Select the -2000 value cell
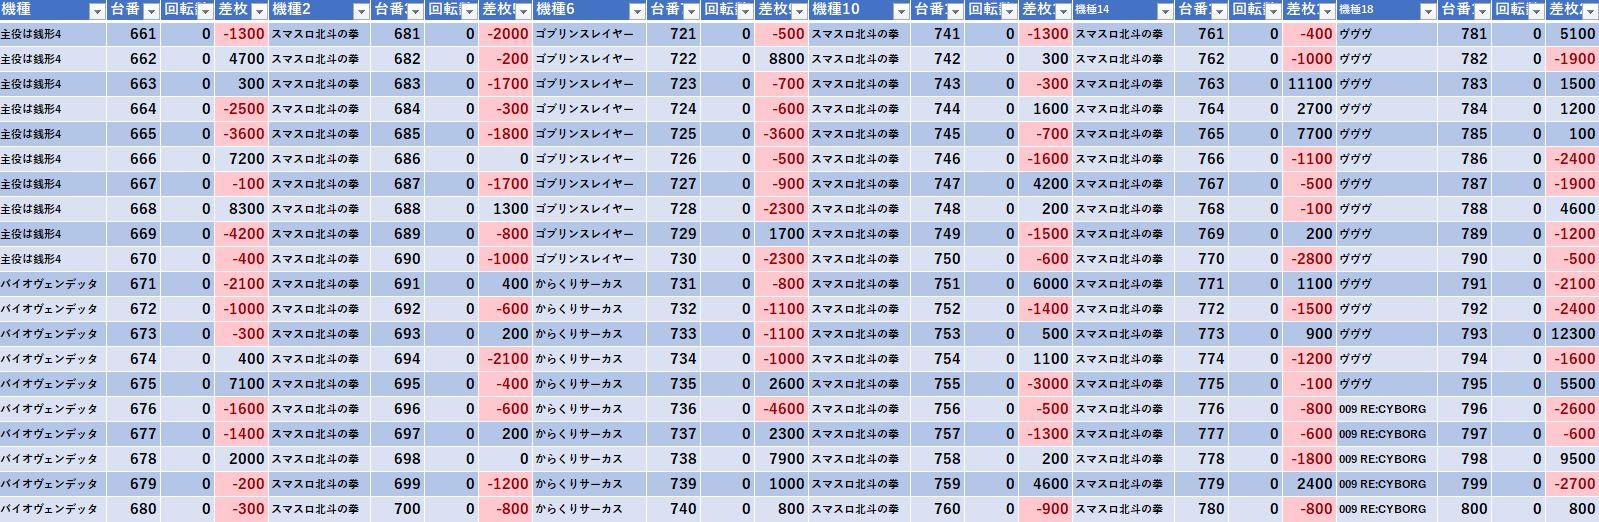 click(x=506, y=34)
